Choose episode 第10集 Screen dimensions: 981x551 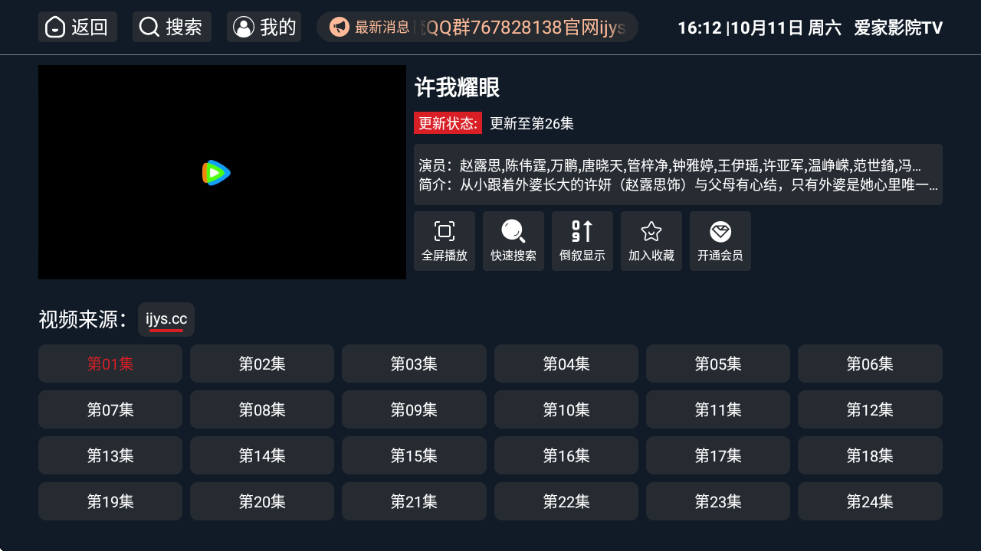coord(566,410)
